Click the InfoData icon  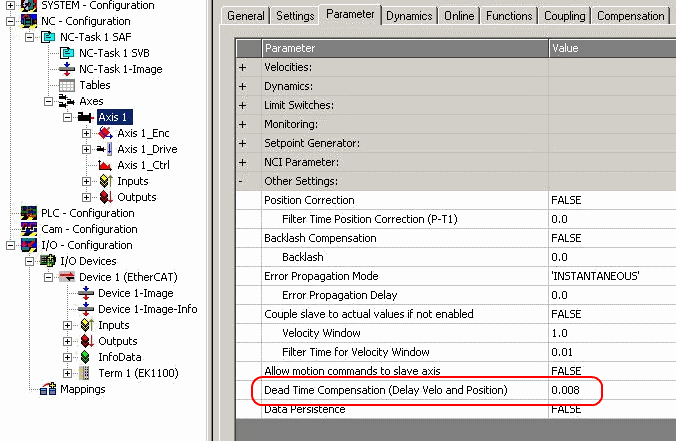(x=86, y=357)
